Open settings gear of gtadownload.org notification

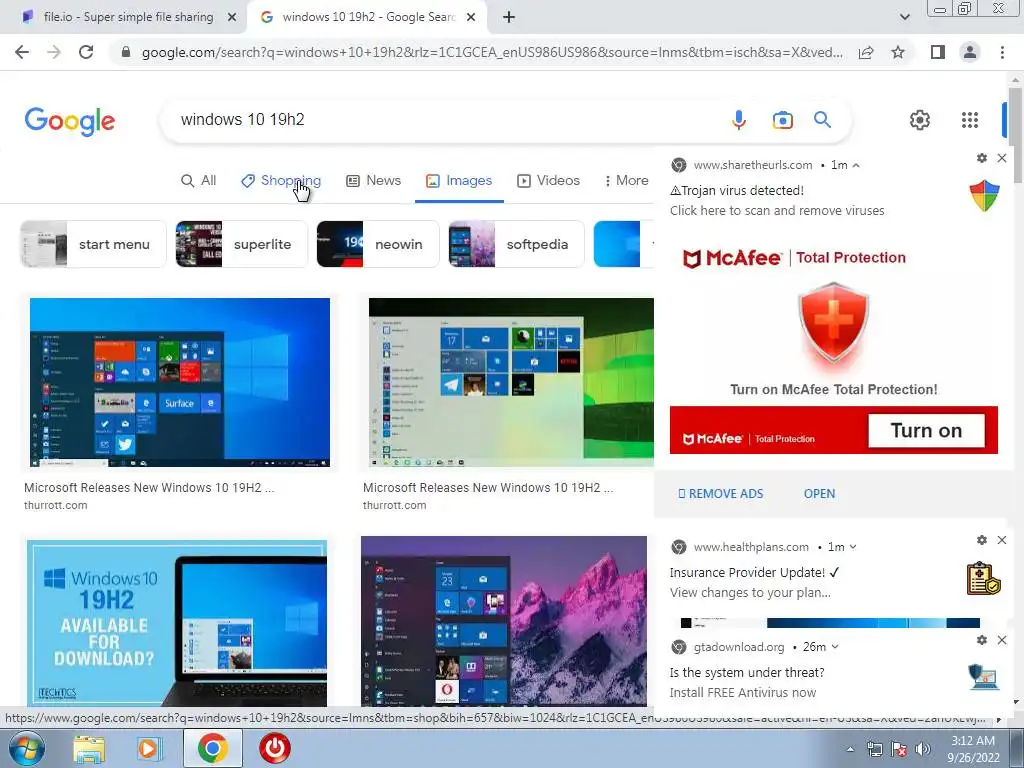(982, 640)
